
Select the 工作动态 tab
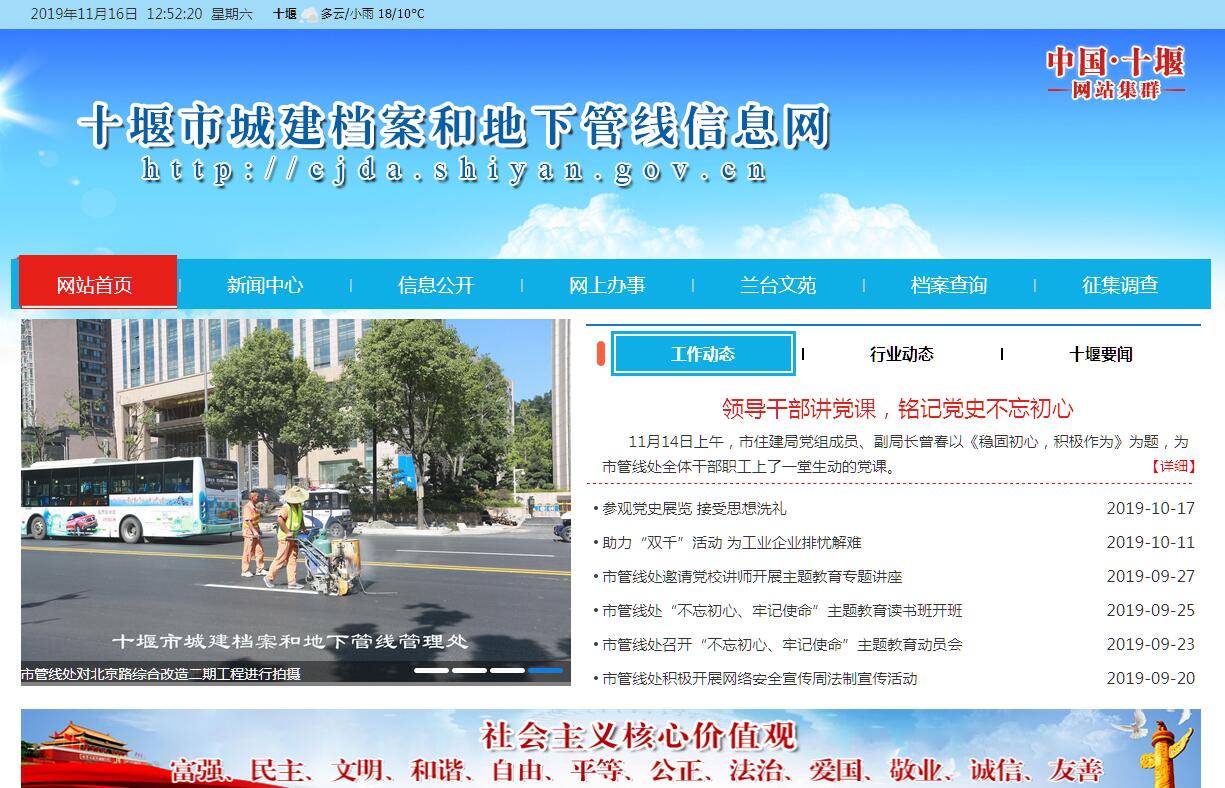(703, 354)
